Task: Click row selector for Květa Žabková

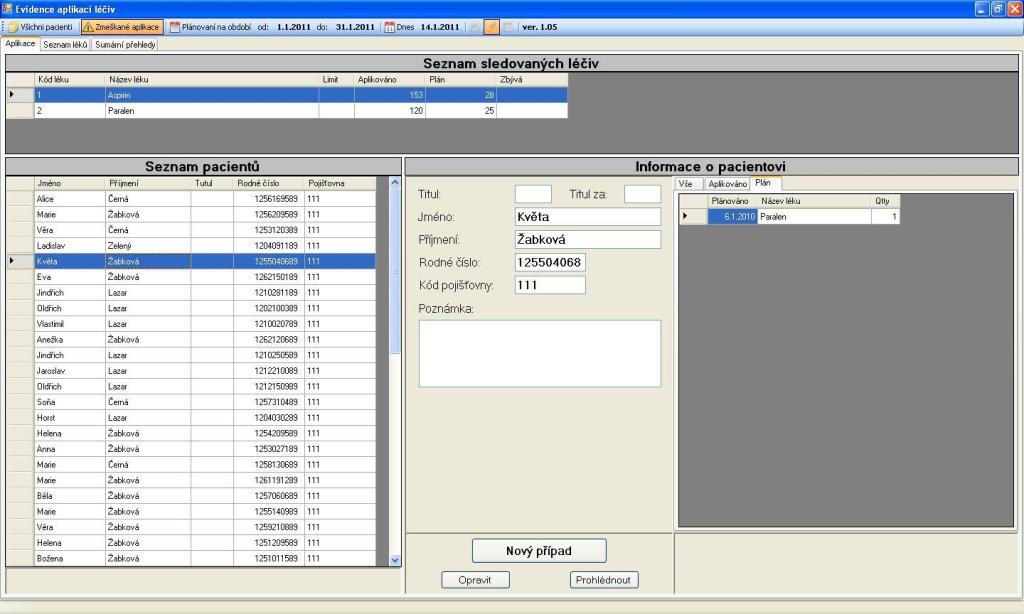Action: [x=20, y=261]
